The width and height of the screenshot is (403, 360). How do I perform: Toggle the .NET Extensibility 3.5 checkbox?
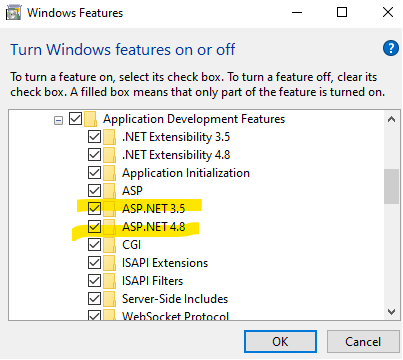tap(94, 137)
